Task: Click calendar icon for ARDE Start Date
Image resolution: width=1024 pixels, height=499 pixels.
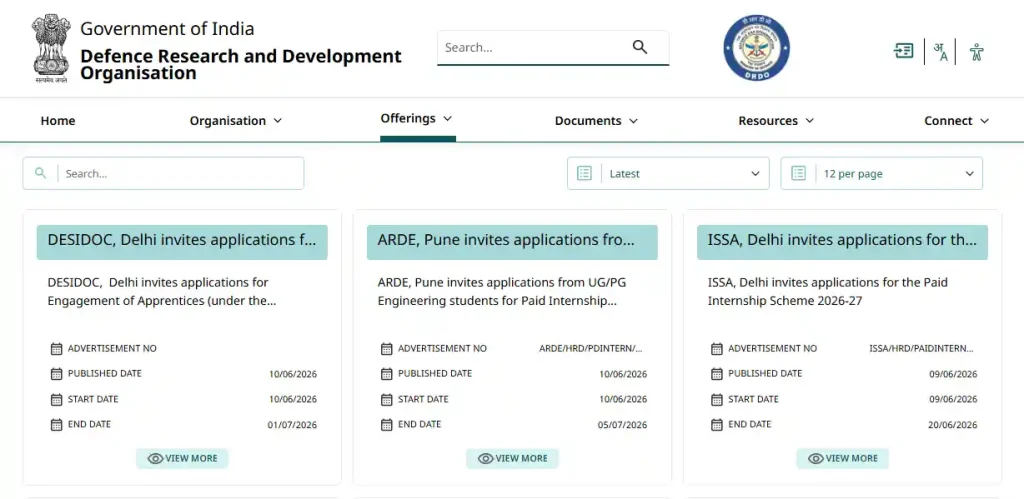Action: coord(387,399)
